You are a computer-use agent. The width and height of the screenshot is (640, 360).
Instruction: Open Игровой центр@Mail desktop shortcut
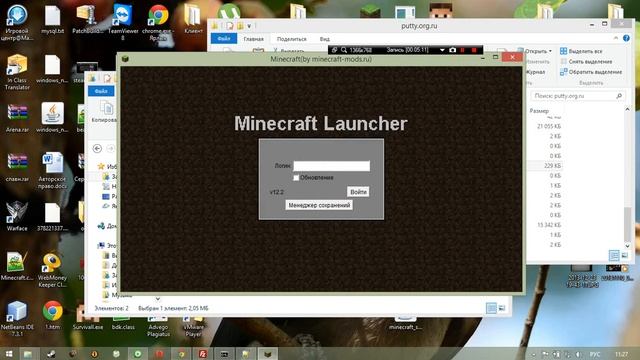tap(17, 23)
